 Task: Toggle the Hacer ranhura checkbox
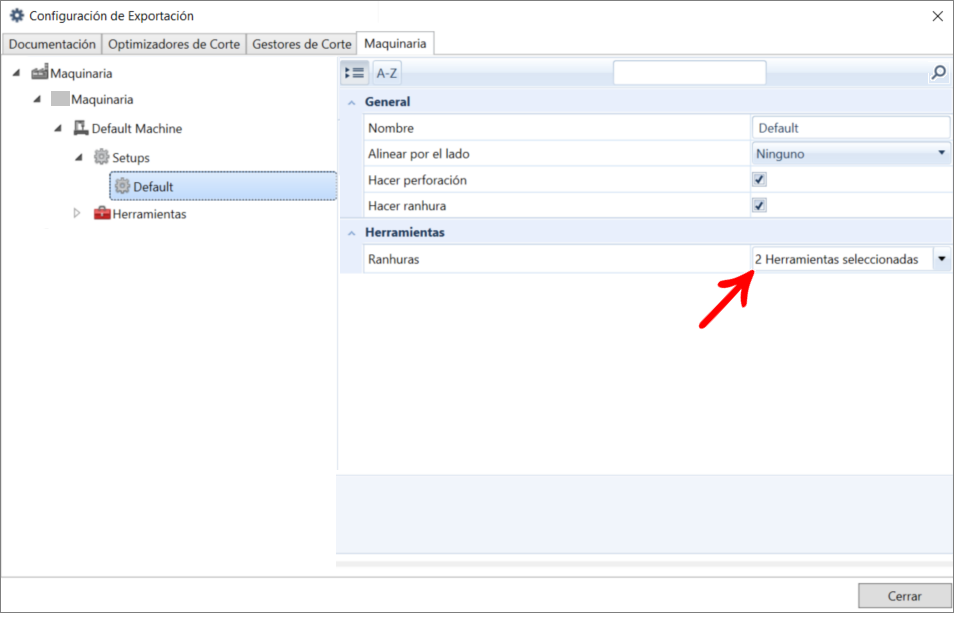click(x=760, y=205)
